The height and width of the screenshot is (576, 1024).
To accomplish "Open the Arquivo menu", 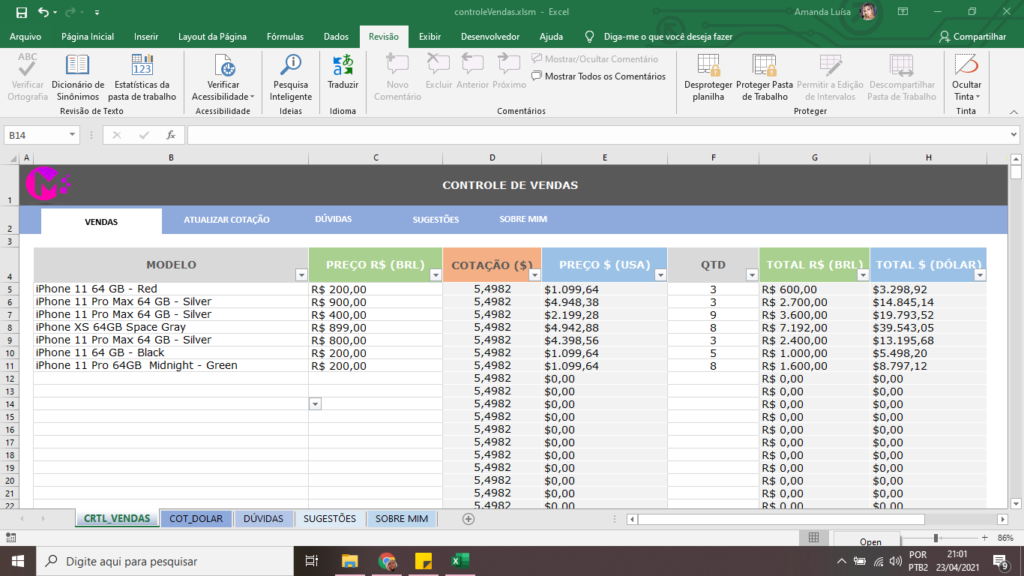I will point(25,37).
